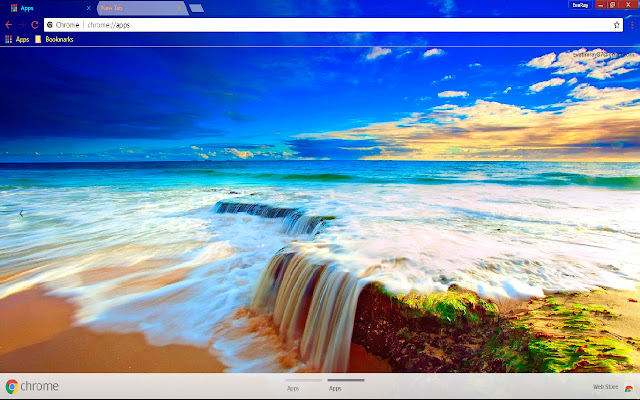Restore down the Chrome window

[x=613, y=5]
